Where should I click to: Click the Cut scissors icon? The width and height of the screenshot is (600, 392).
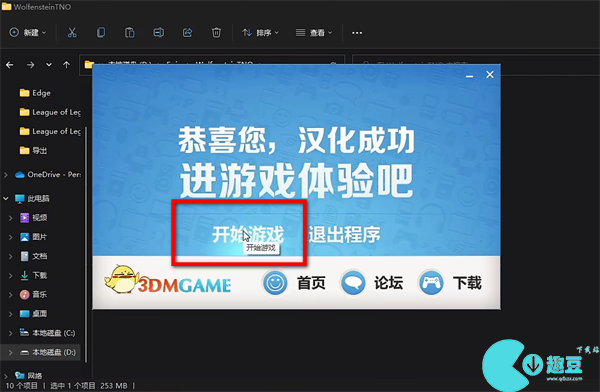pyautogui.click(x=72, y=33)
